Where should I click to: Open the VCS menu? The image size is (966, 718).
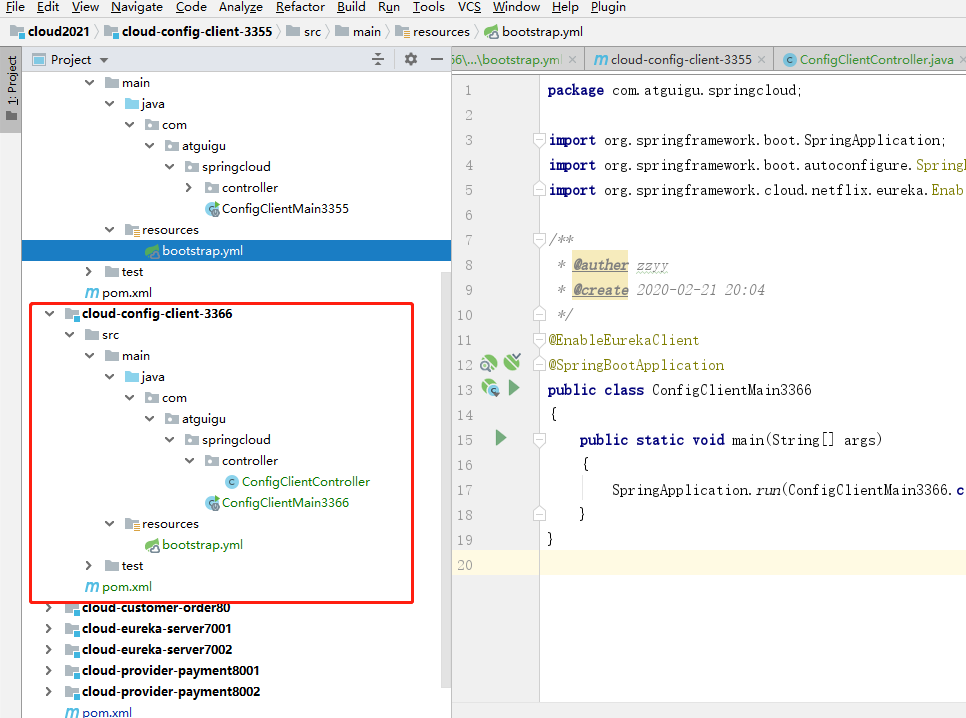click(x=469, y=7)
